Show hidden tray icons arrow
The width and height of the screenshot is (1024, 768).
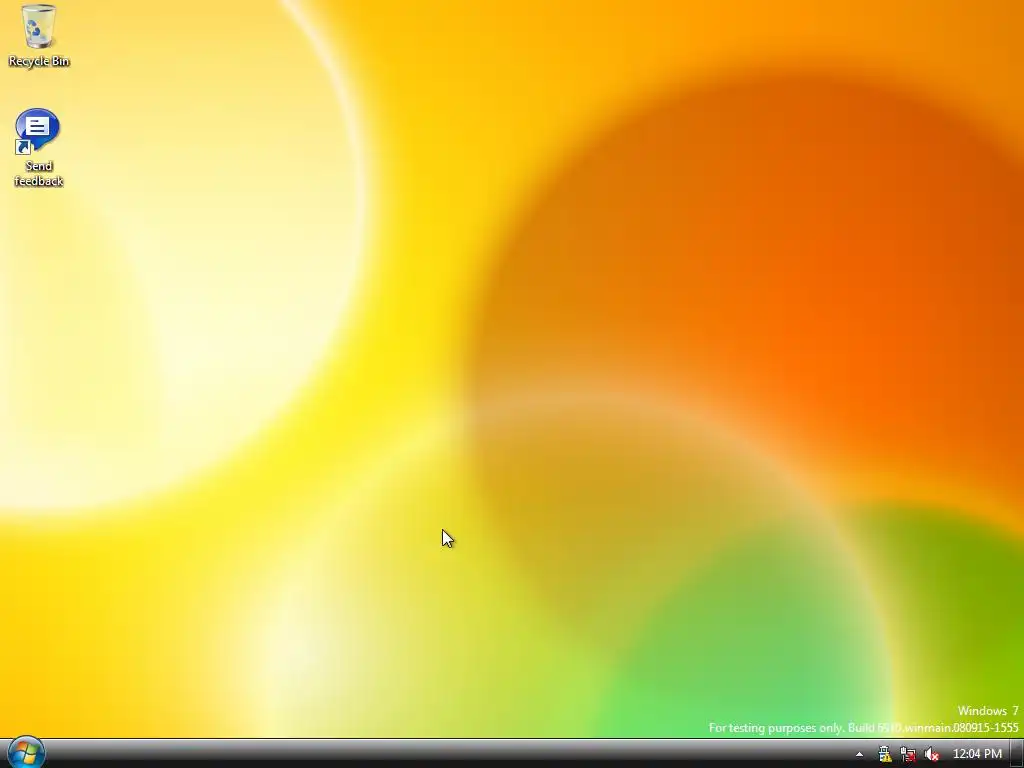coord(859,754)
